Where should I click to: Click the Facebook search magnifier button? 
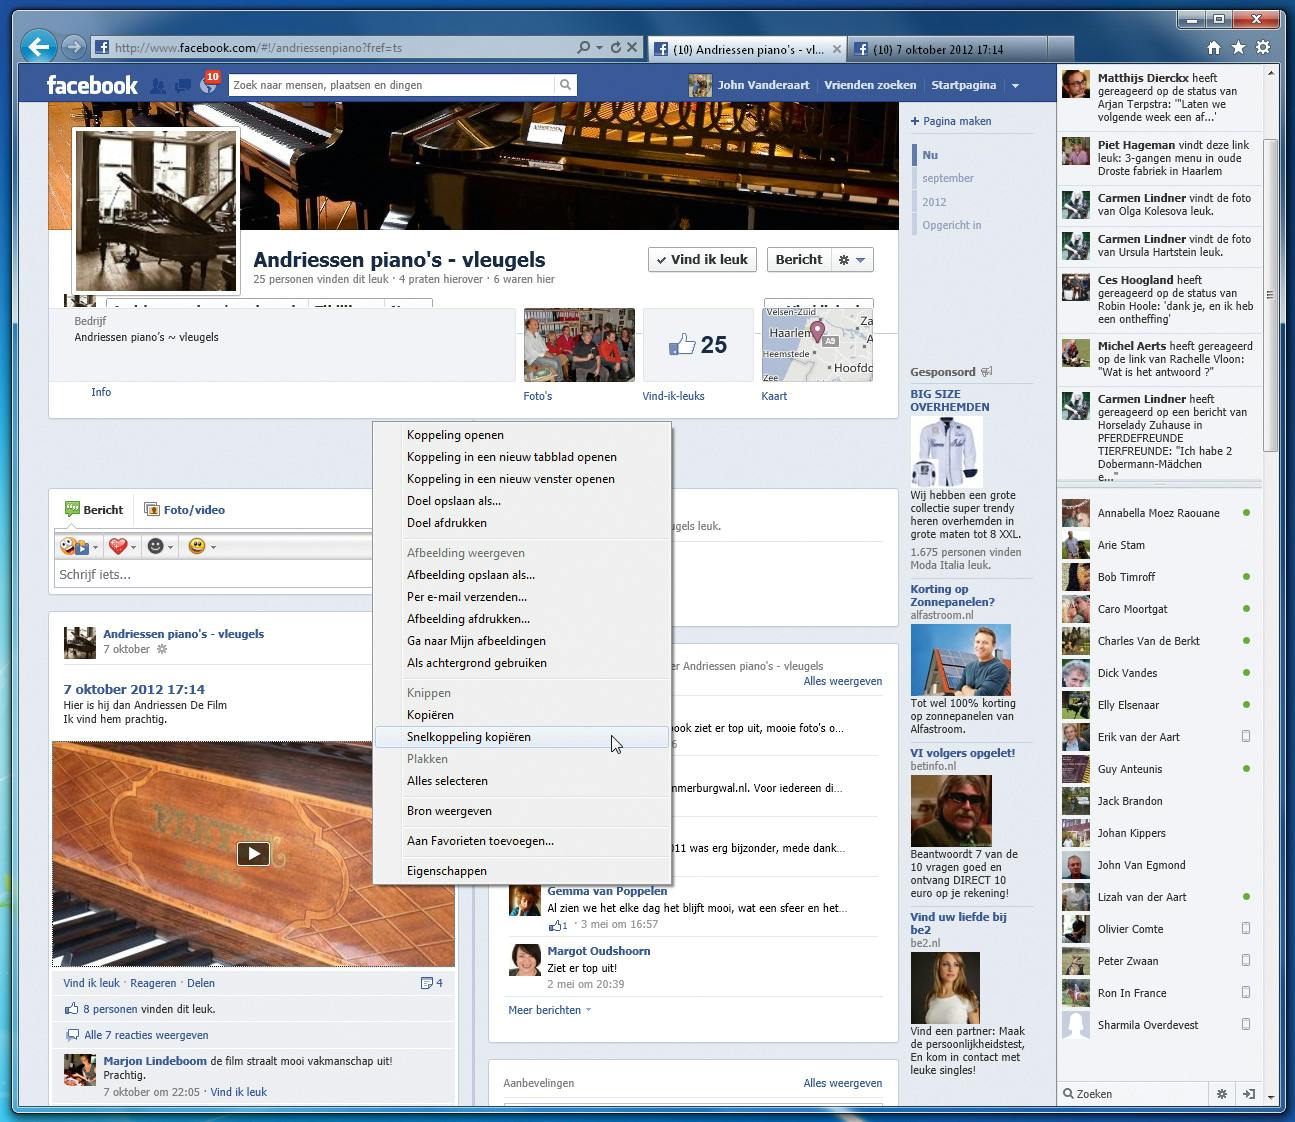click(565, 85)
